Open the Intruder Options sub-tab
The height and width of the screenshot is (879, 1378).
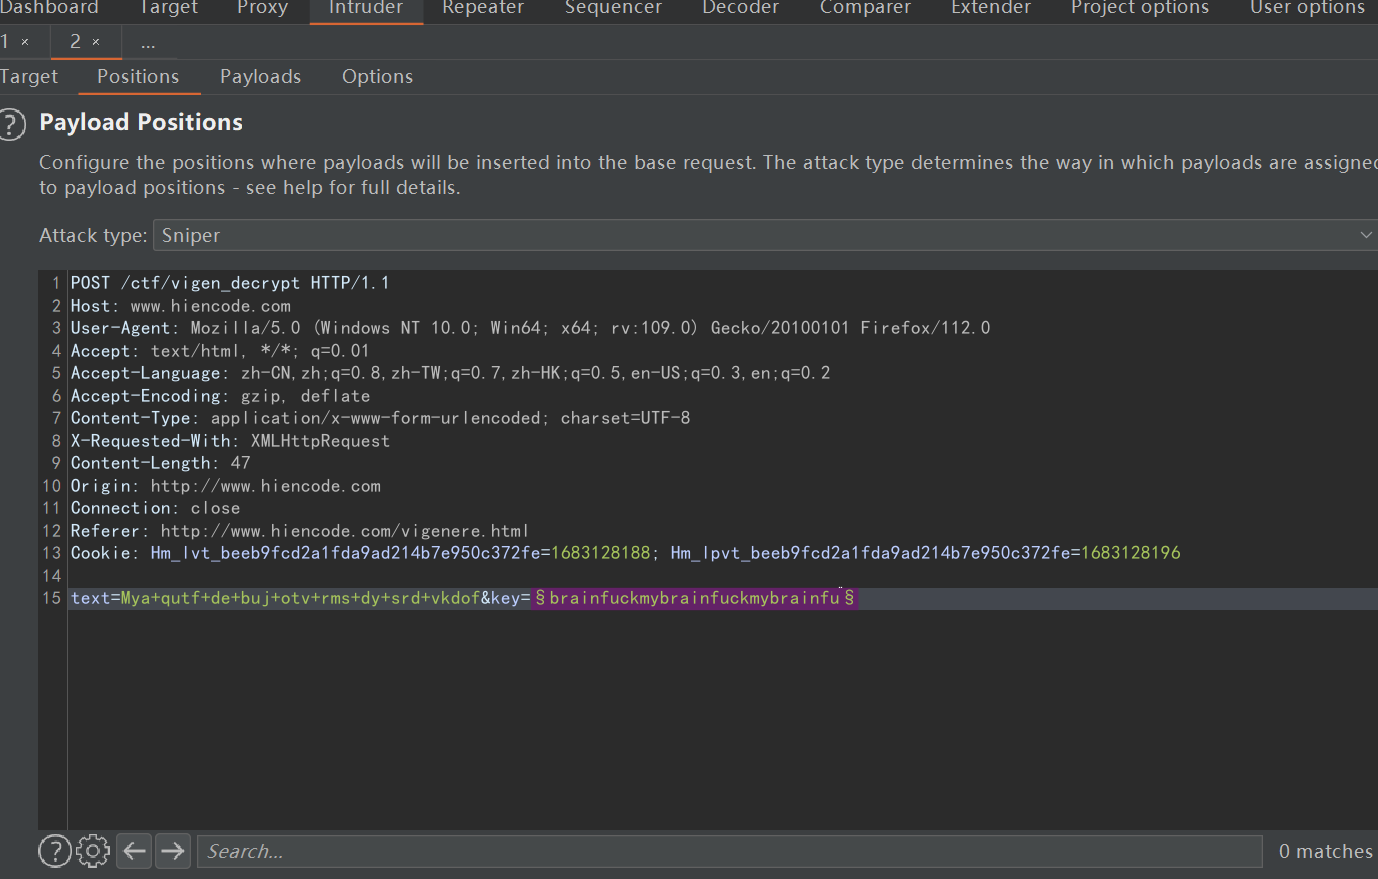click(377, 77)
